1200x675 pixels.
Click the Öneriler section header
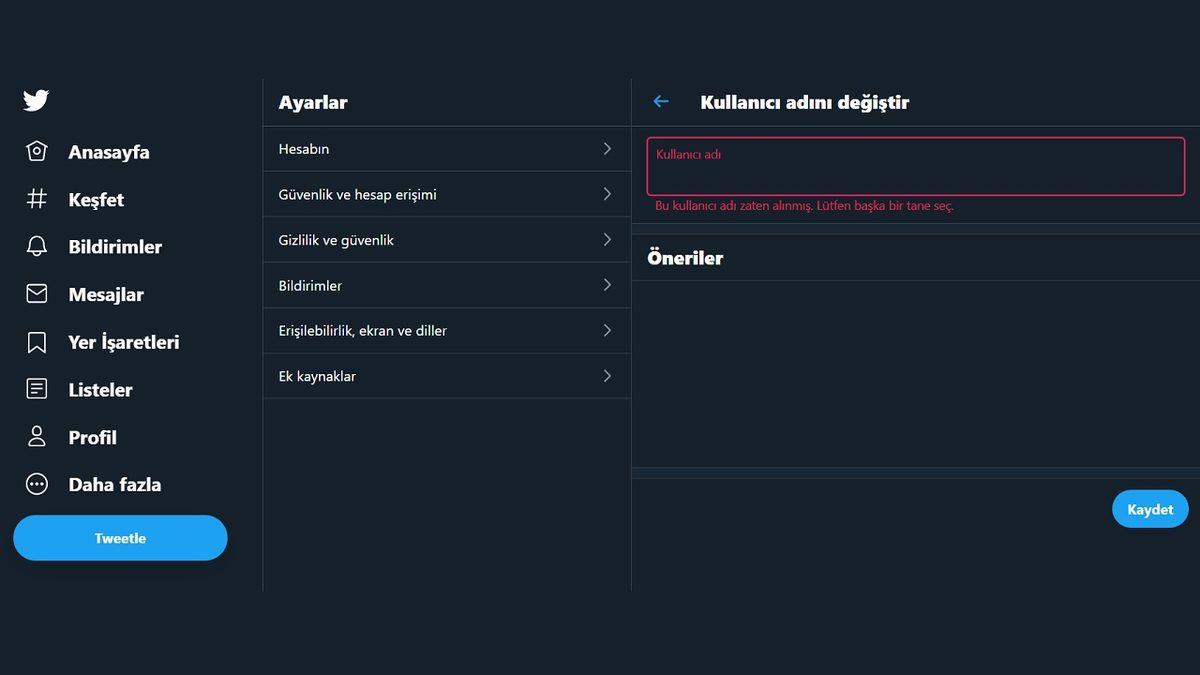pyautogui.click(x=686, y=257)
